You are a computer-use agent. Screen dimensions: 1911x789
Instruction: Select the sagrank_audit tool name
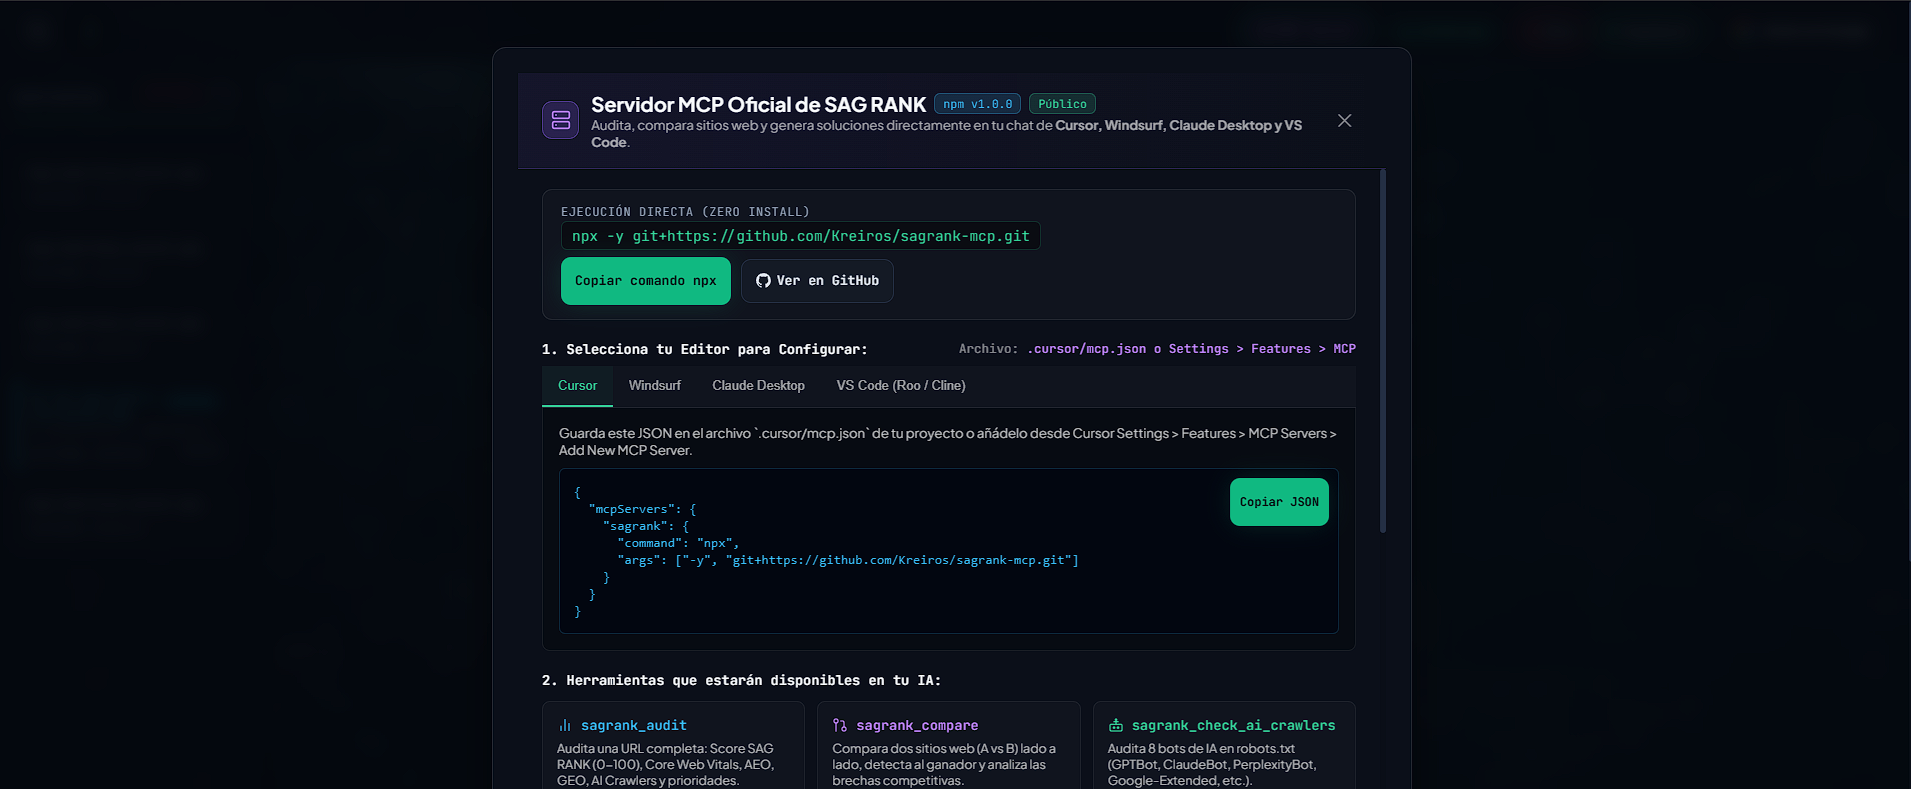coord(634,726)
